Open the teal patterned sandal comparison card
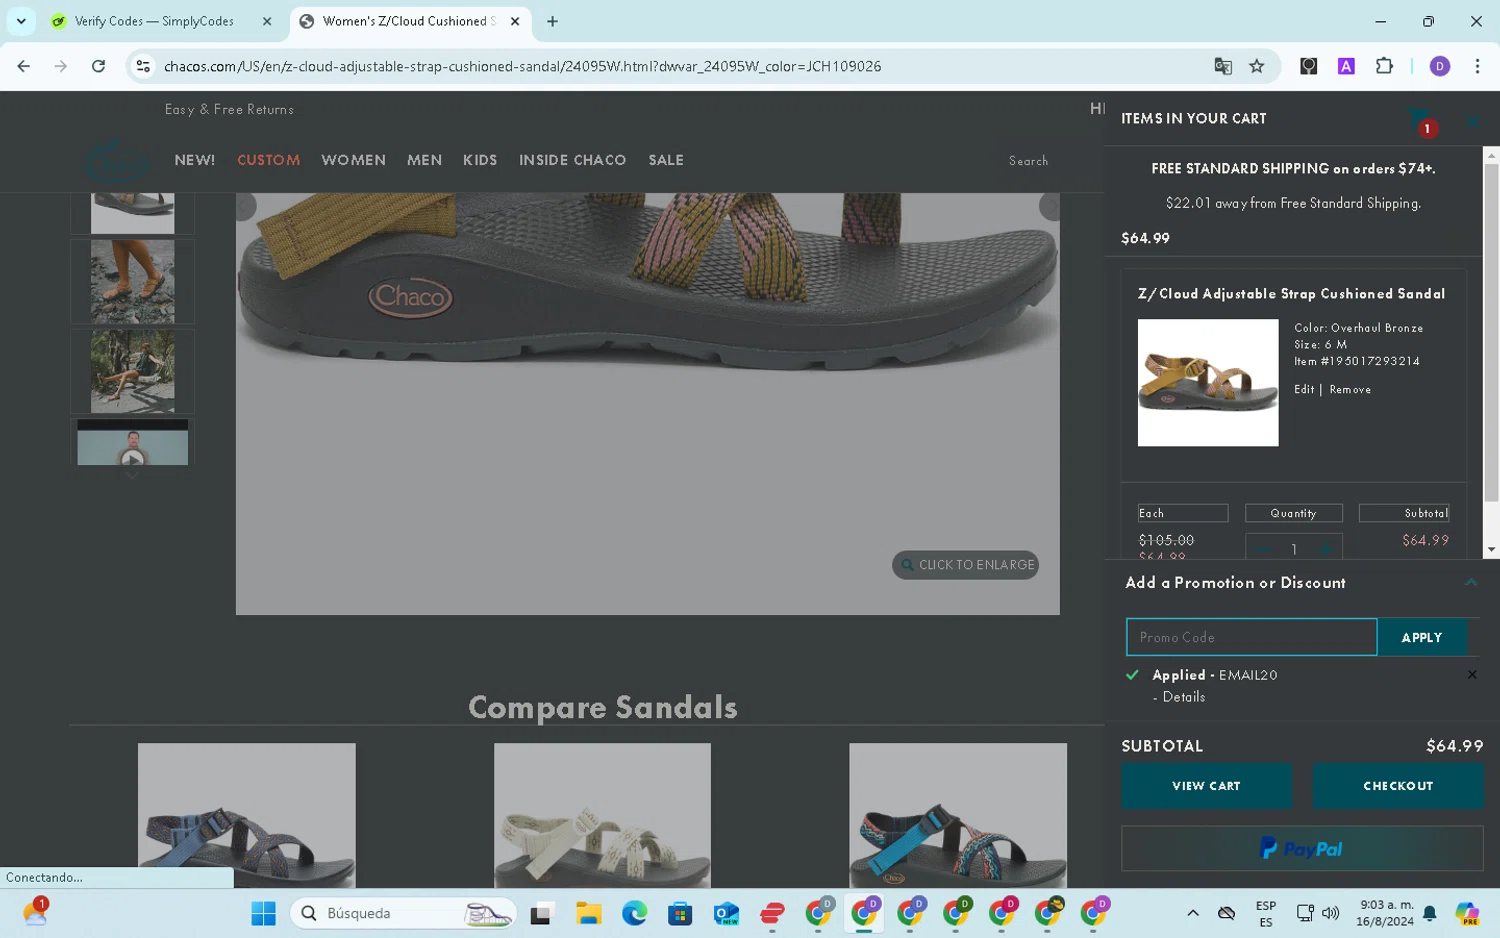 point(957,815)
